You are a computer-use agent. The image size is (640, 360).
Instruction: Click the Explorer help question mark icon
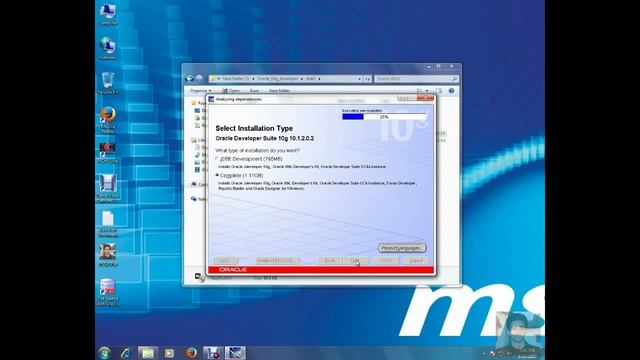point(451,91)
